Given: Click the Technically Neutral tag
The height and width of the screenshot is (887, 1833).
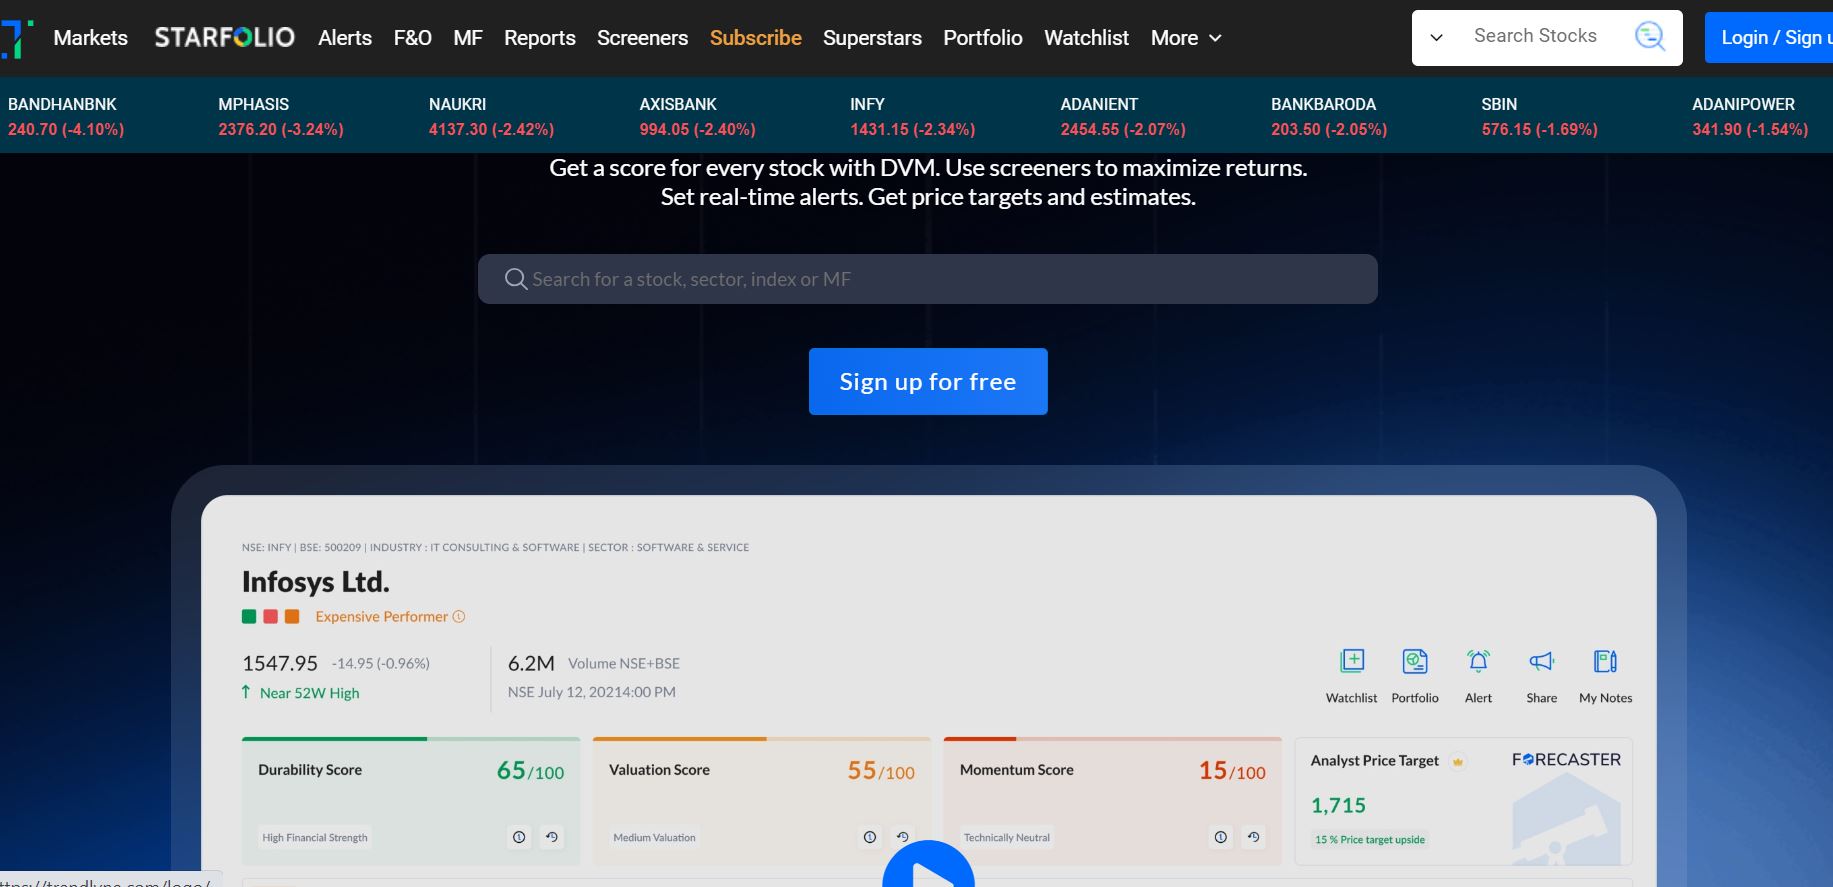Looking at the screenshot, I should click(1007, 838).
